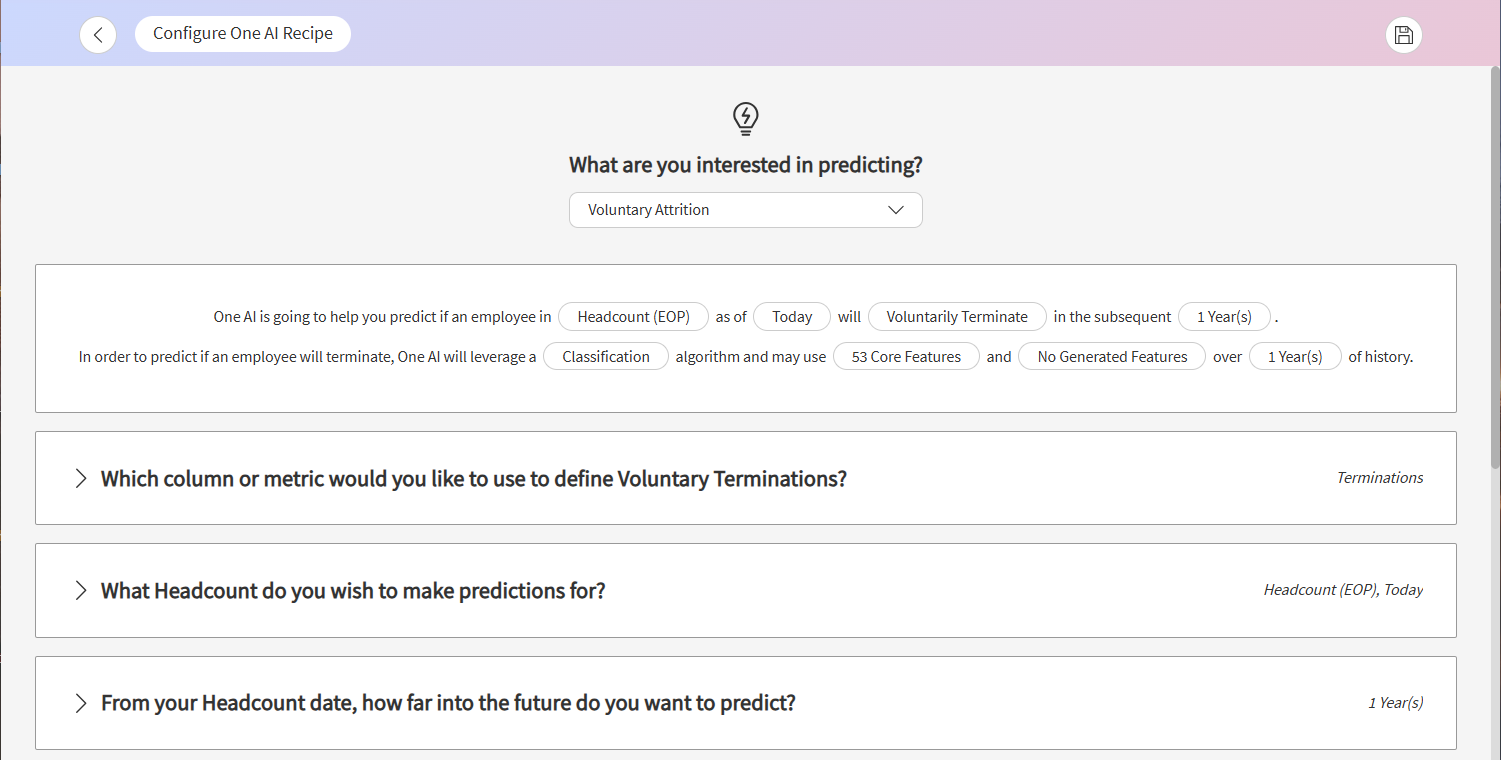Image resolution: width=1501 pixels, height=760 pixels.
Task: Open the No Generated Features pill
Action: (1112, 356)
